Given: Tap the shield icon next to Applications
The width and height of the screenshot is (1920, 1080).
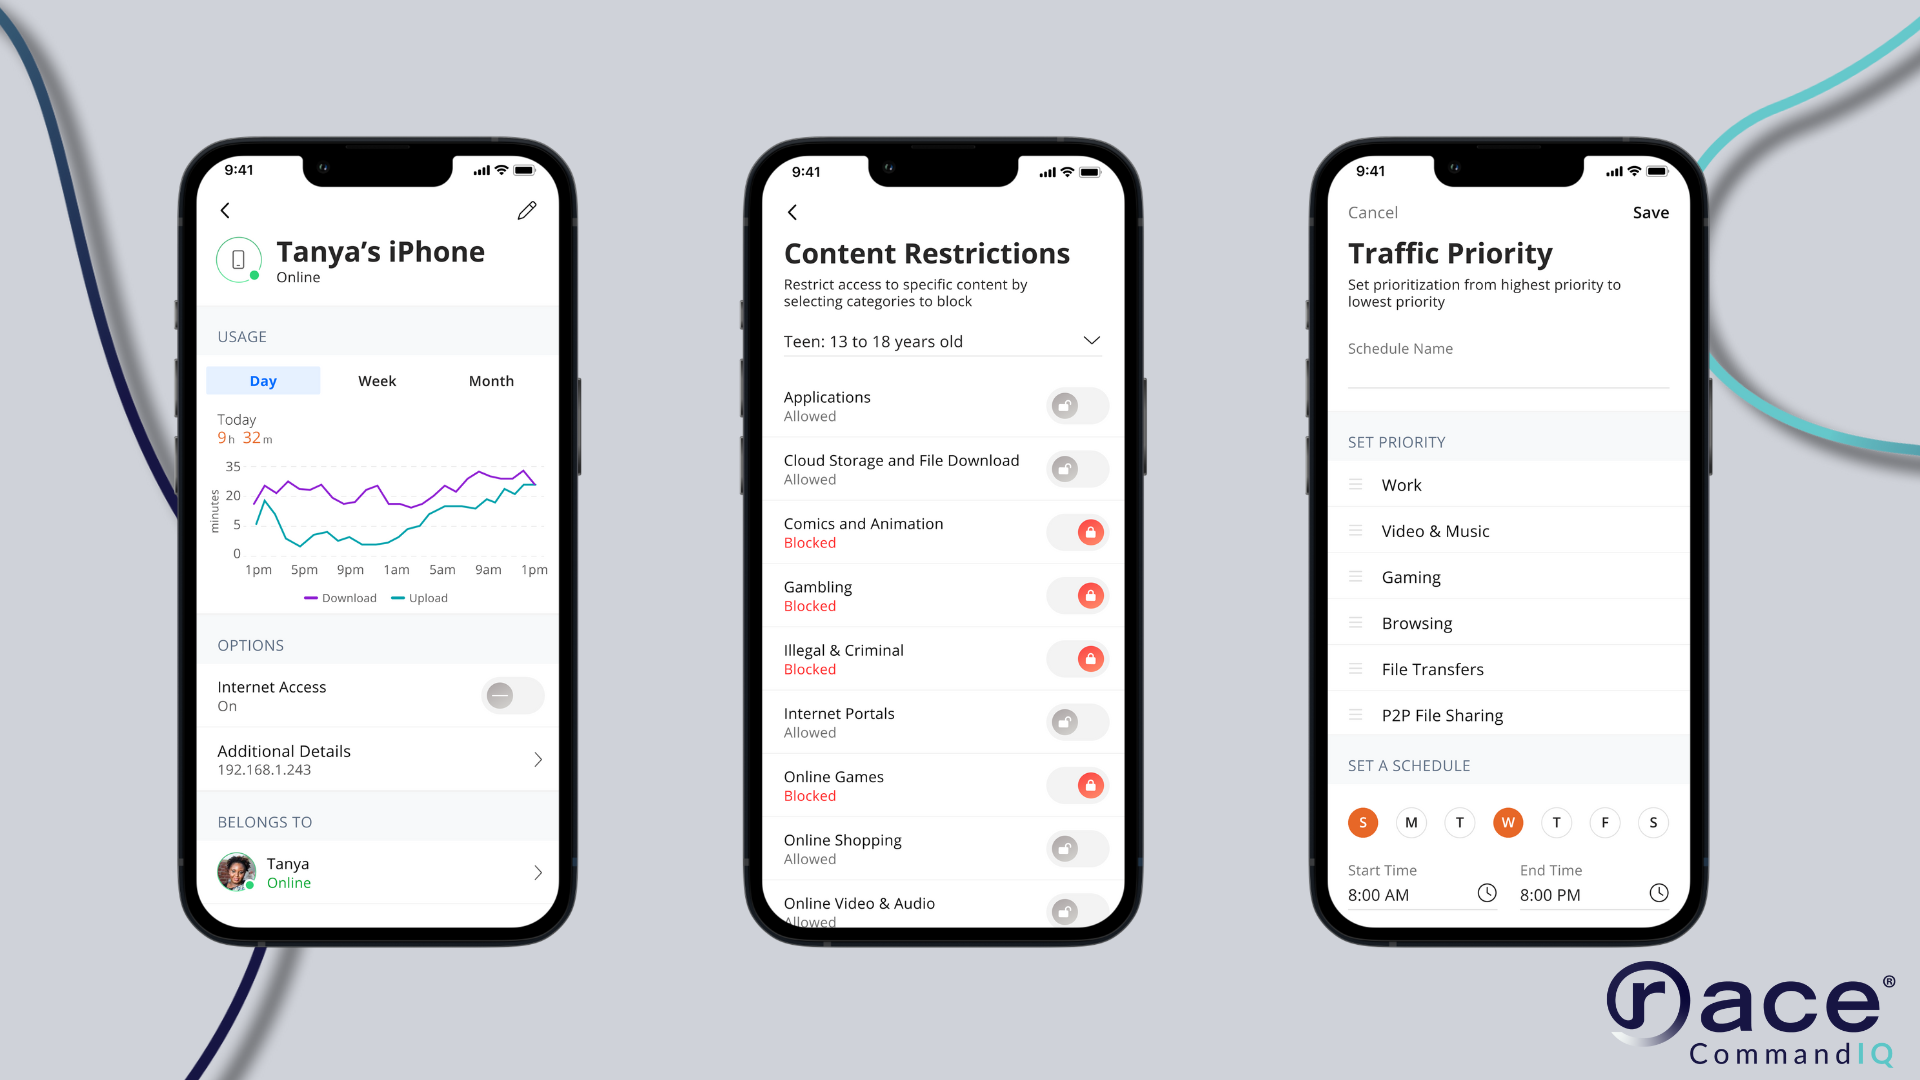Looking at the screenshot, I should point(1064,405).
